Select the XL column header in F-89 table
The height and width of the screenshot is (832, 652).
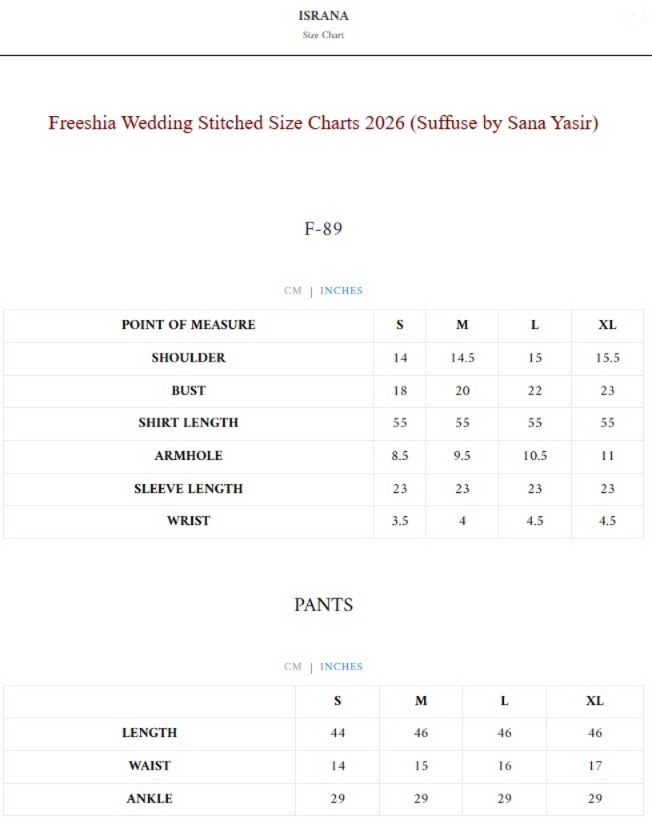[x=607, y=325]
